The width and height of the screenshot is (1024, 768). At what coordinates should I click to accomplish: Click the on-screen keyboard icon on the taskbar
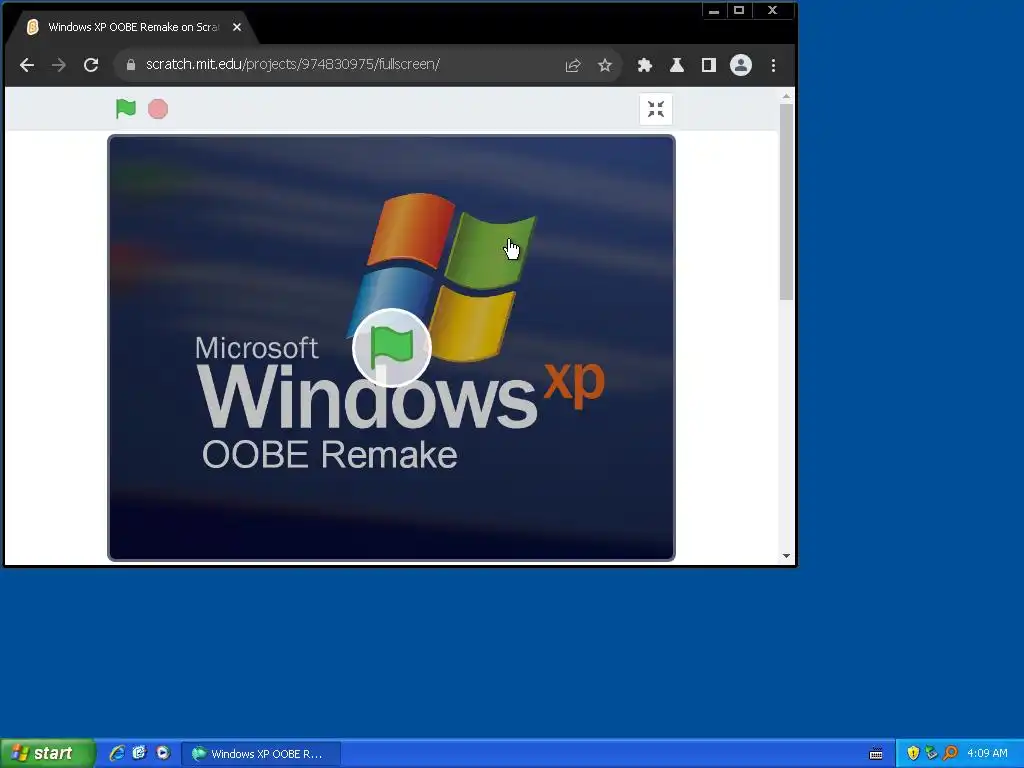(x=876, y=754)
